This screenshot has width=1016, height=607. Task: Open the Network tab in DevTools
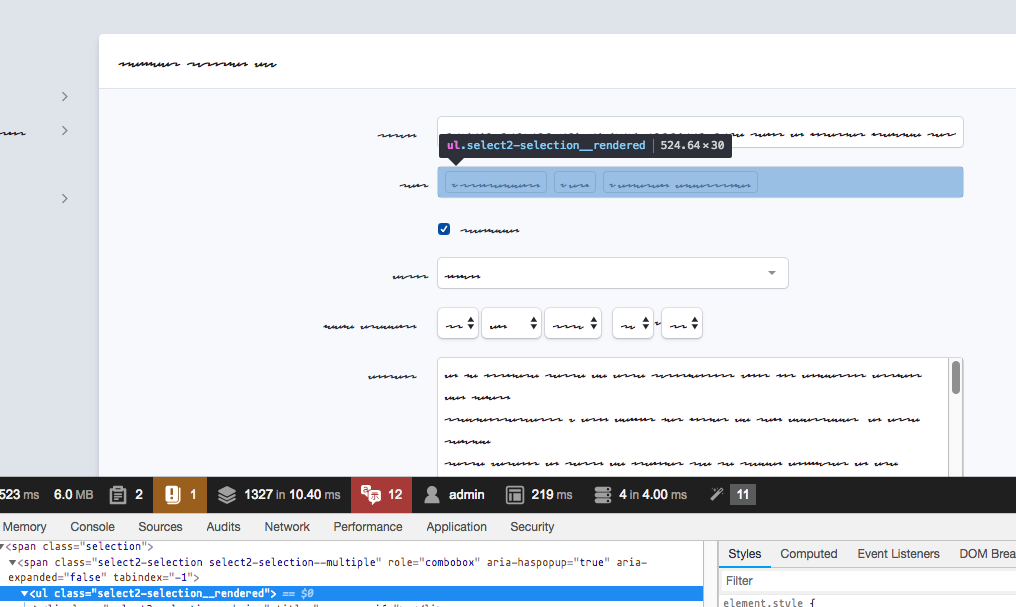[287, 526]
